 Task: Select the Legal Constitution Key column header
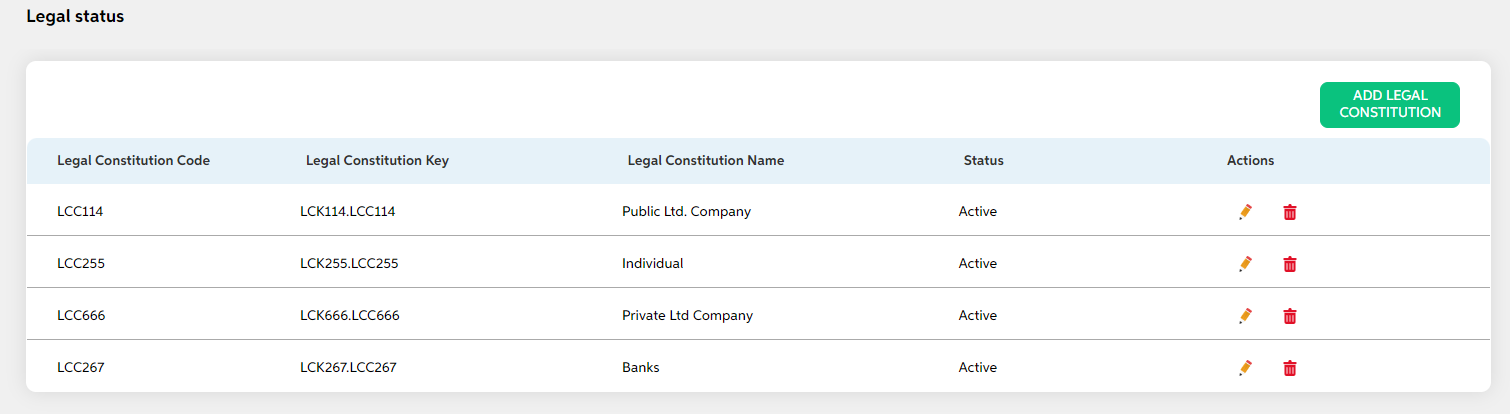(377, 160)
